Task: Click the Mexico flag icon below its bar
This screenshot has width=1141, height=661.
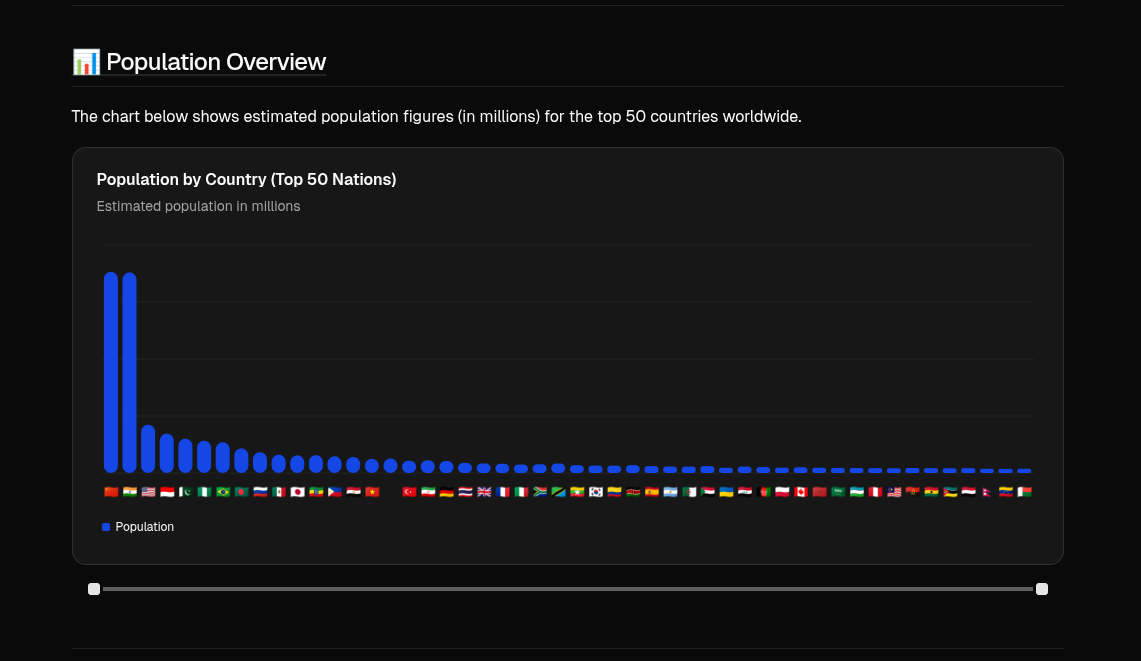Action: pyautogui.click(x=279, y=491)
